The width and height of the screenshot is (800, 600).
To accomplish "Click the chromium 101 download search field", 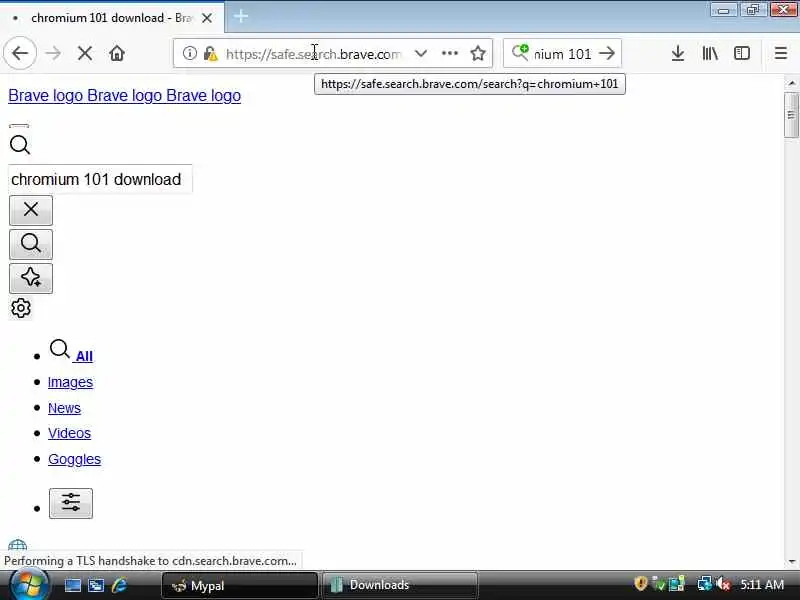I will point(100,179).
